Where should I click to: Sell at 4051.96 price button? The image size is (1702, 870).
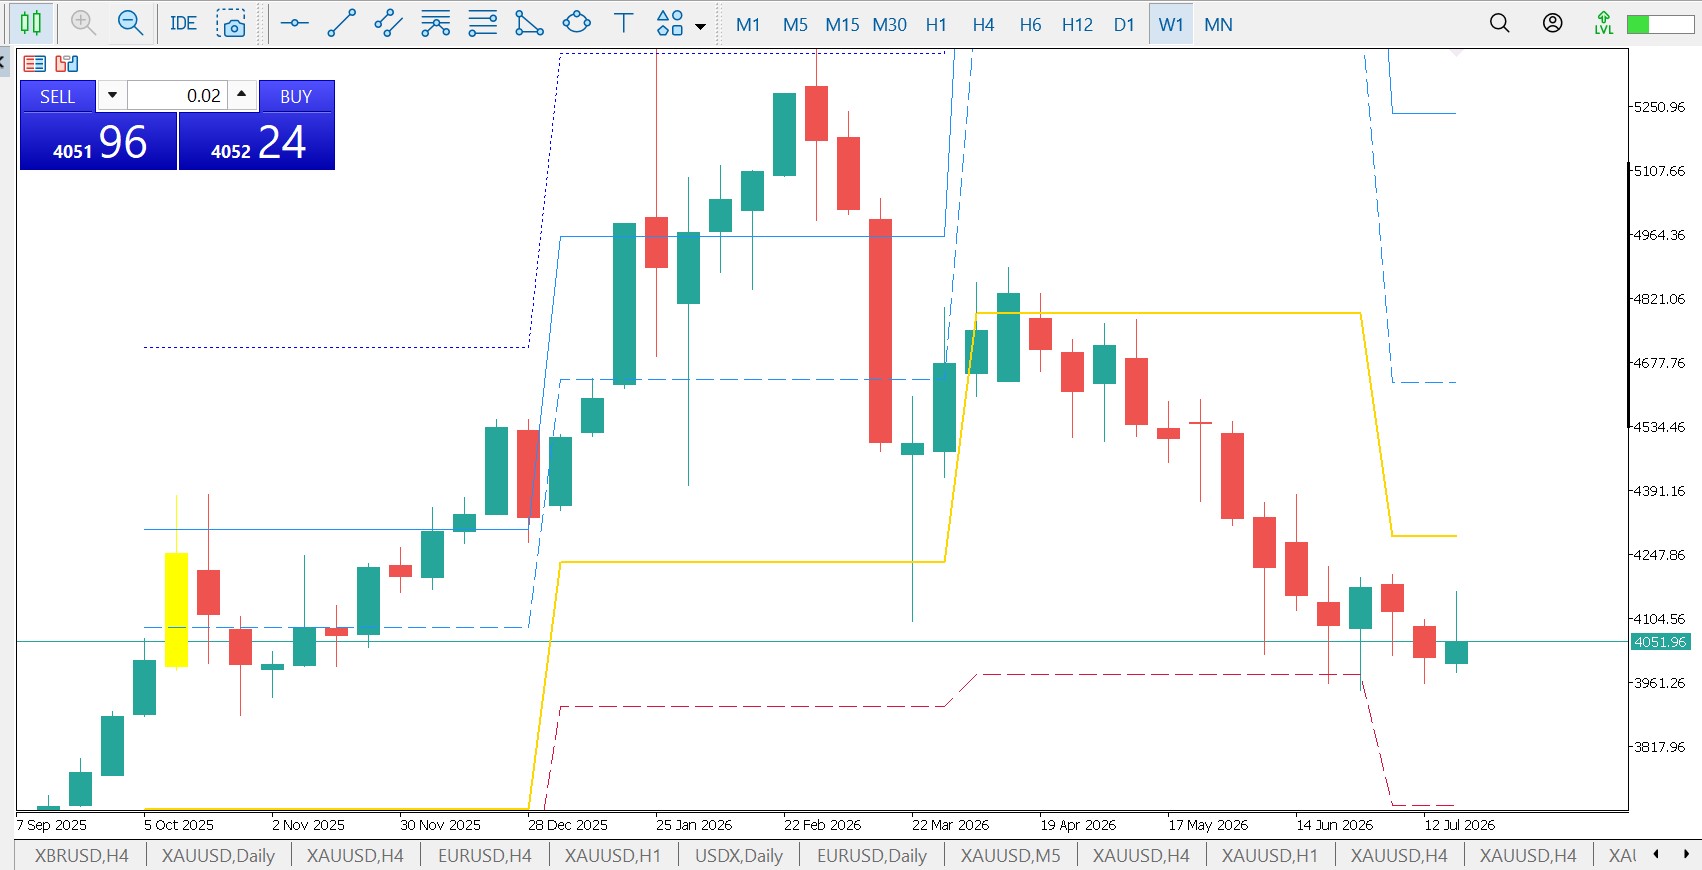click(x=98, y=141)
